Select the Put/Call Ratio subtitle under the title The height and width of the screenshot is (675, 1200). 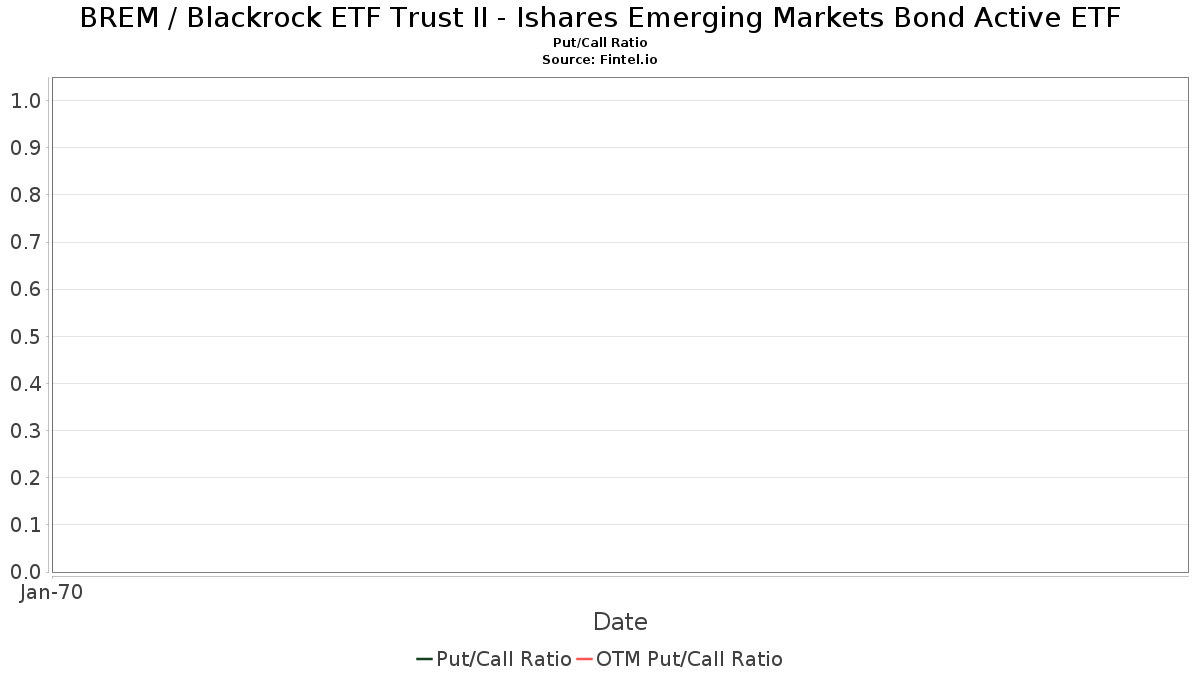pyautogui.click(x=600, y=43)
